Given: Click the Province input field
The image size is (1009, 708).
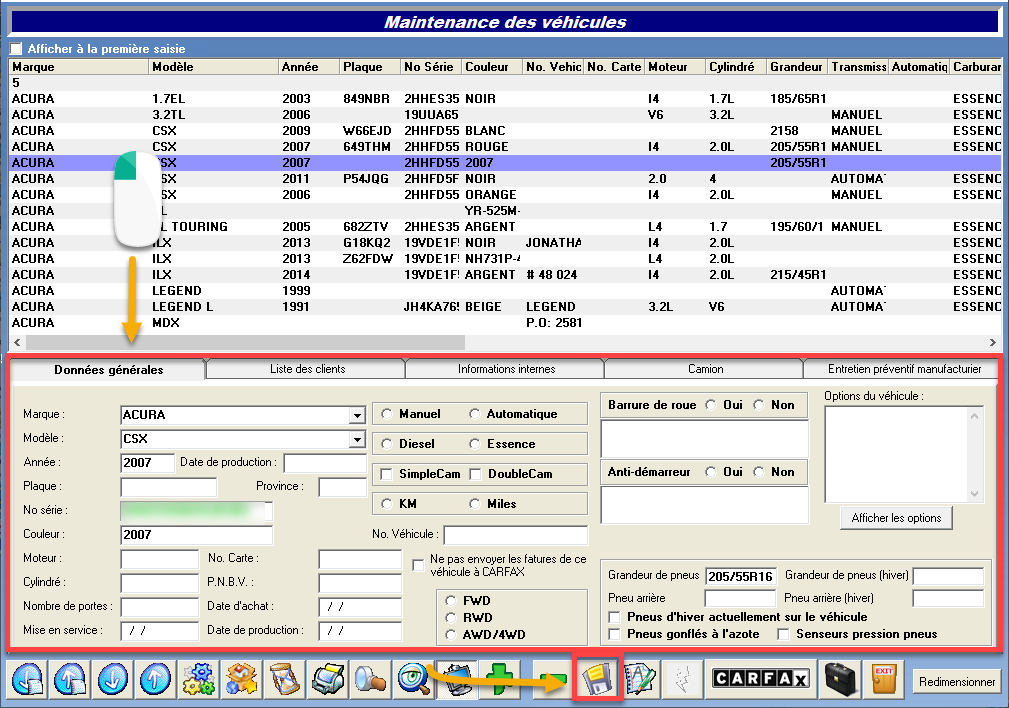Looking at the screenshot, I should (342, 487).
